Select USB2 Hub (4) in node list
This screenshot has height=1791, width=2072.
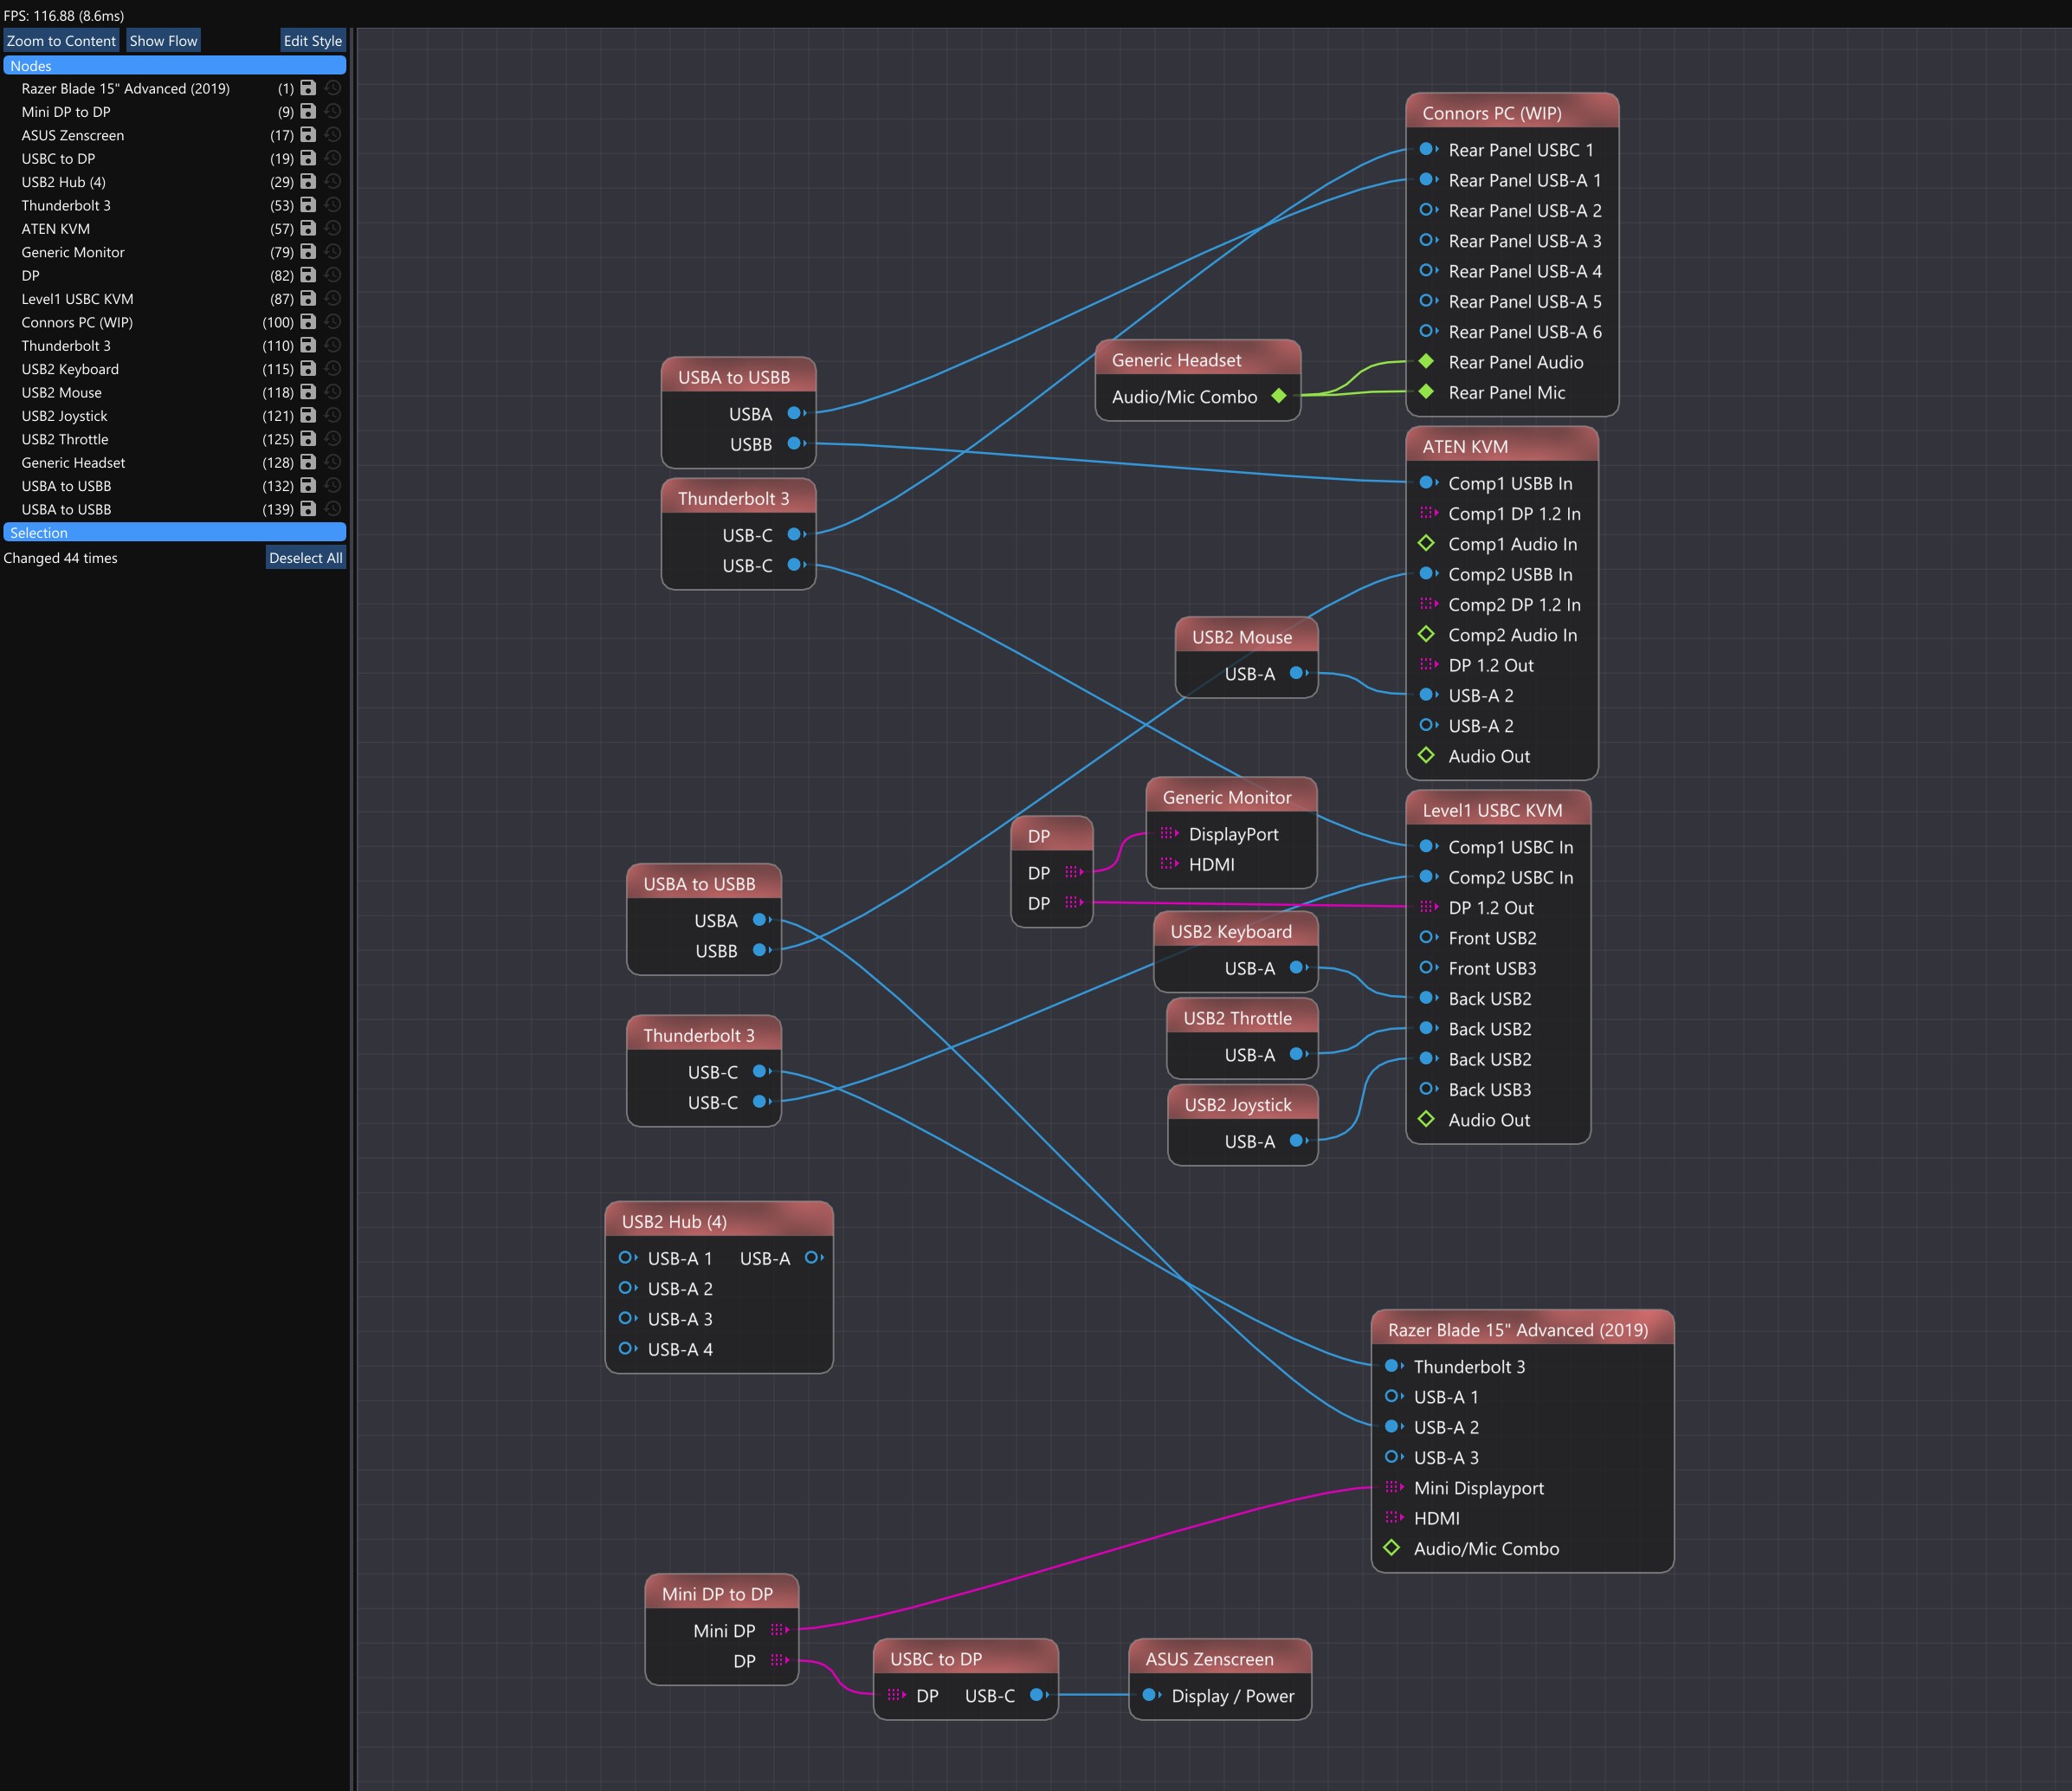pyautogui.click(x=63, y=182)
